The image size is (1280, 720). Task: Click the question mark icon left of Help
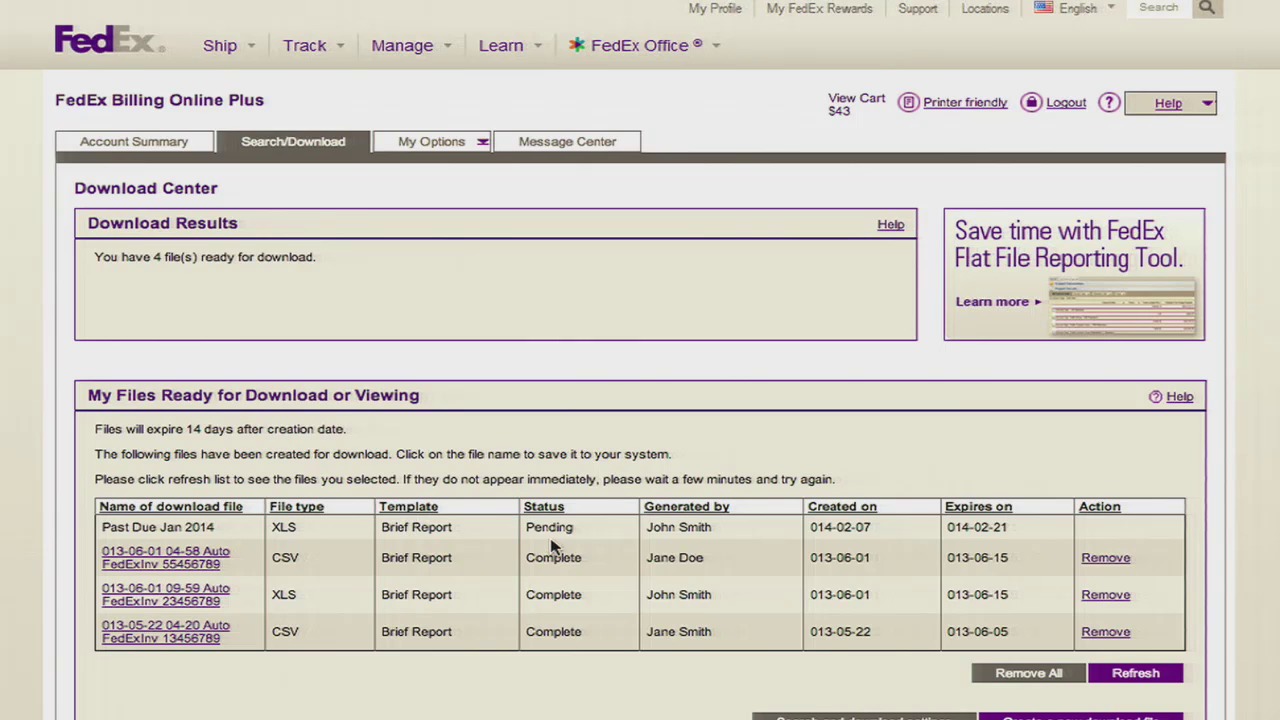[x=1109, y=102]
